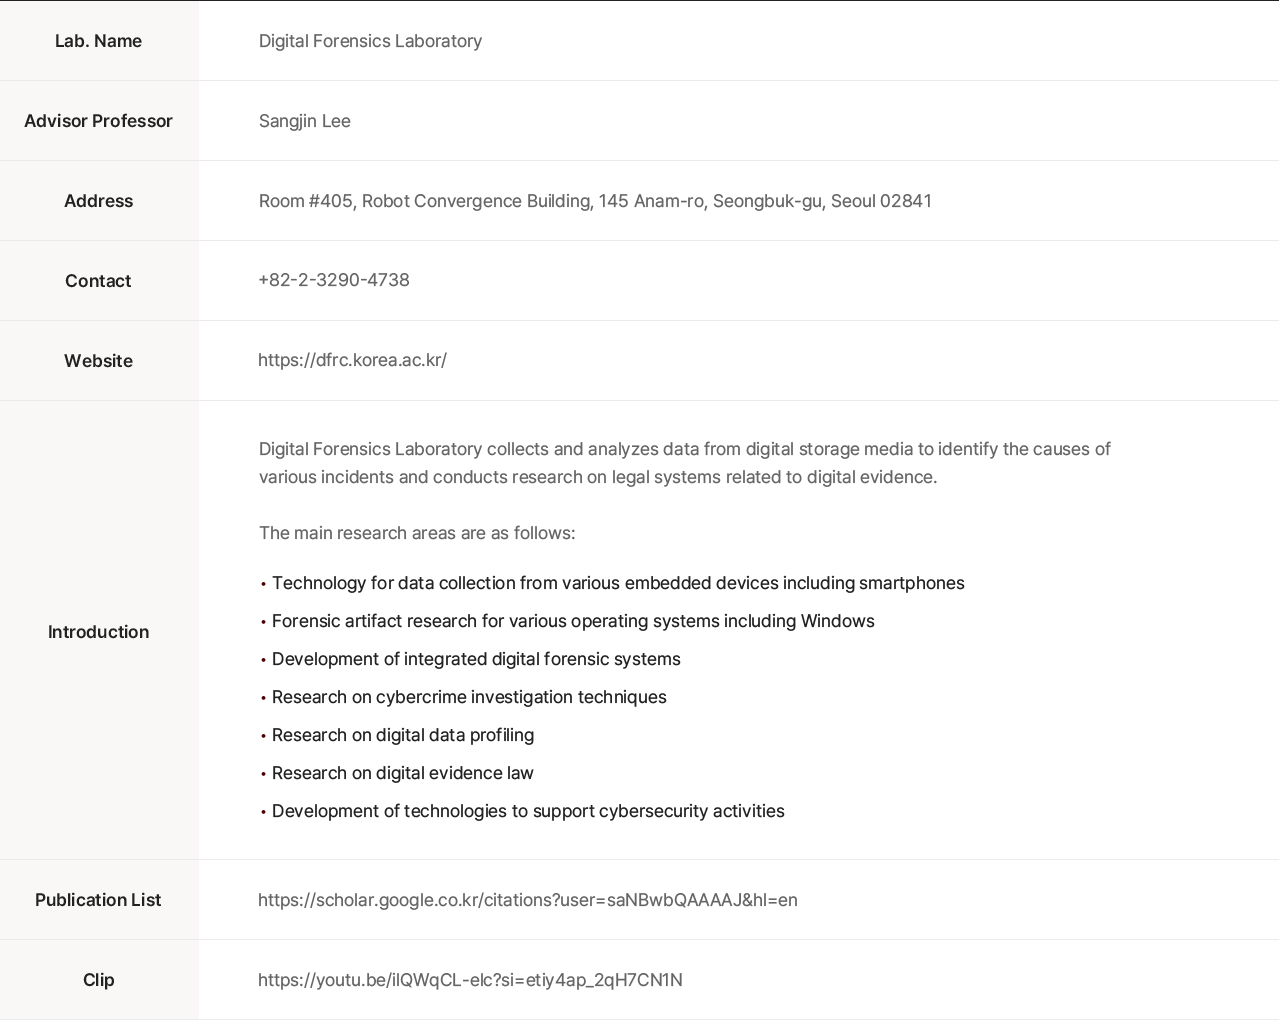The width and height of the screenshot is (1280, 1020).
Task: Click the Forensic artifact research bullet item
Action: pyautogui.click(x=572, y=621)
